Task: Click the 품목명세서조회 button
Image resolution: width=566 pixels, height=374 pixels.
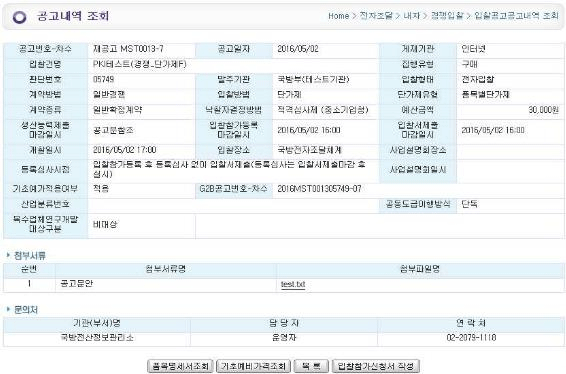Action: [x=180, y=366]
